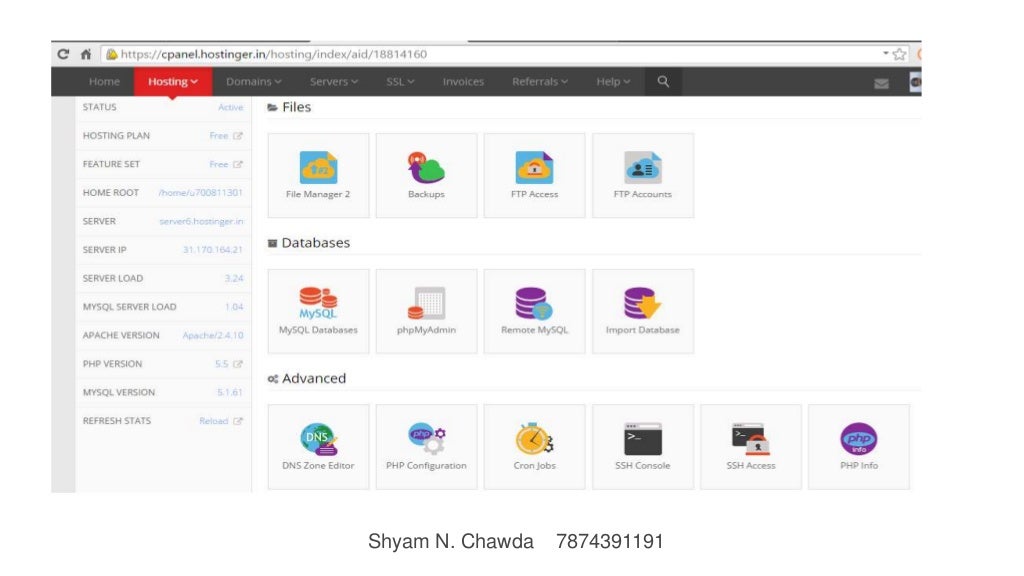Open PHP Configuration

point(426,447)
